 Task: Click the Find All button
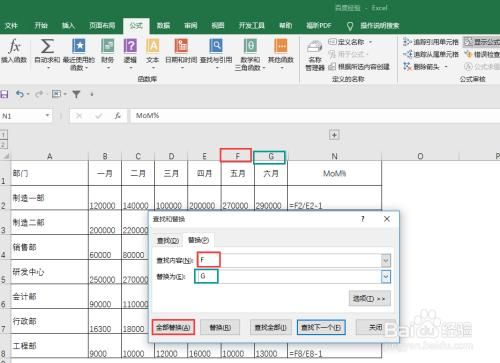(270, 328)
